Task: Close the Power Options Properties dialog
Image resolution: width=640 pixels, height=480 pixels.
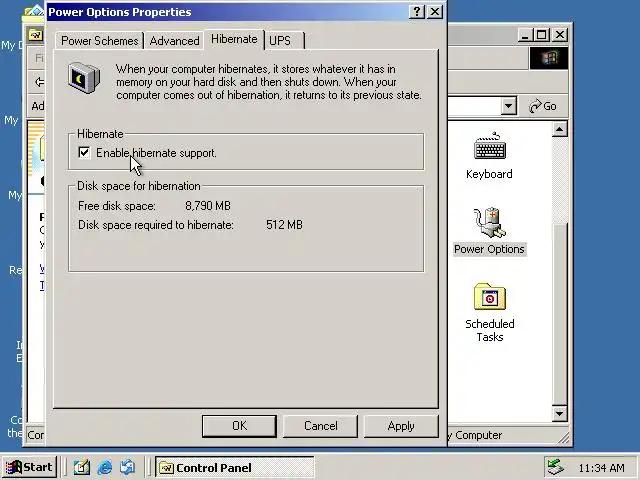Action: tap(435, 12)
